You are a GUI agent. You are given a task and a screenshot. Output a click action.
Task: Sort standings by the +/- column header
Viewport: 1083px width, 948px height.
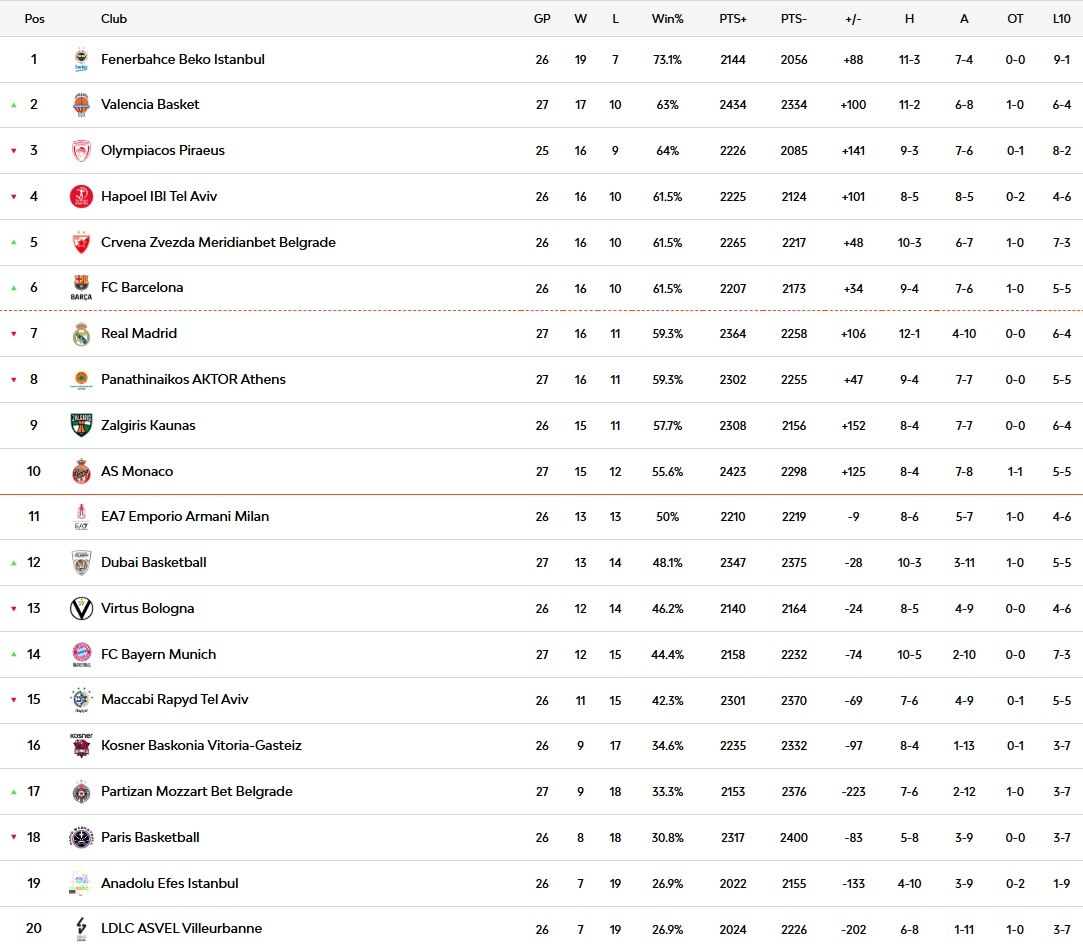point(853,19)
